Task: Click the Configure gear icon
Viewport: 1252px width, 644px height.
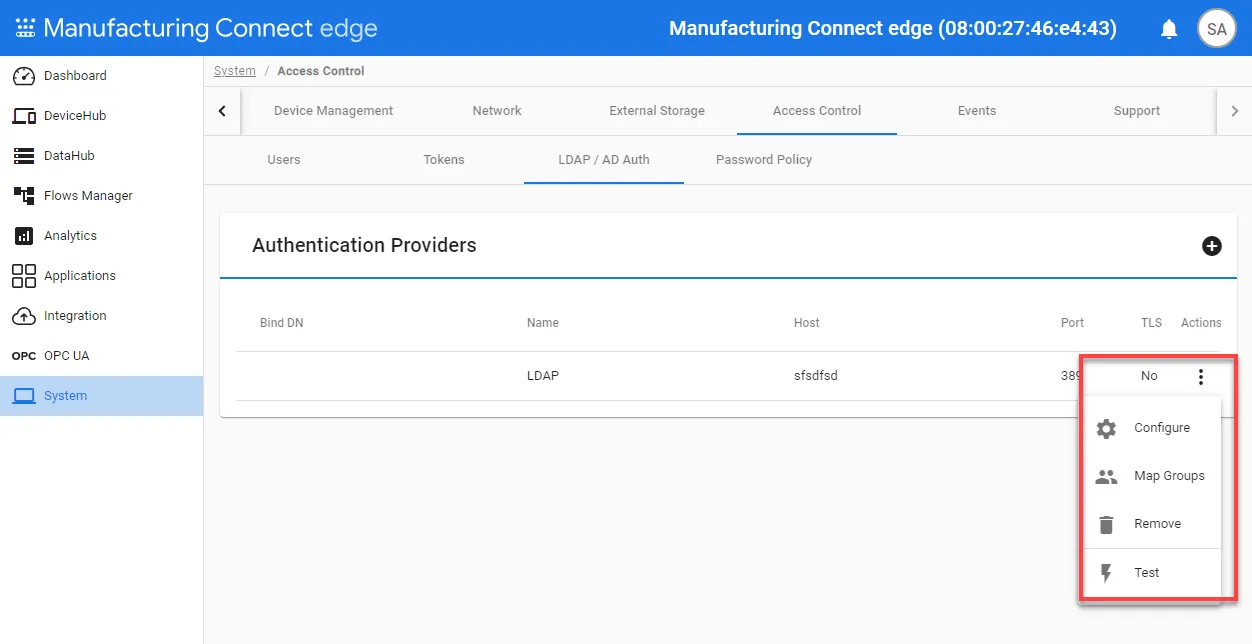Action: [x=1106, y=429]
